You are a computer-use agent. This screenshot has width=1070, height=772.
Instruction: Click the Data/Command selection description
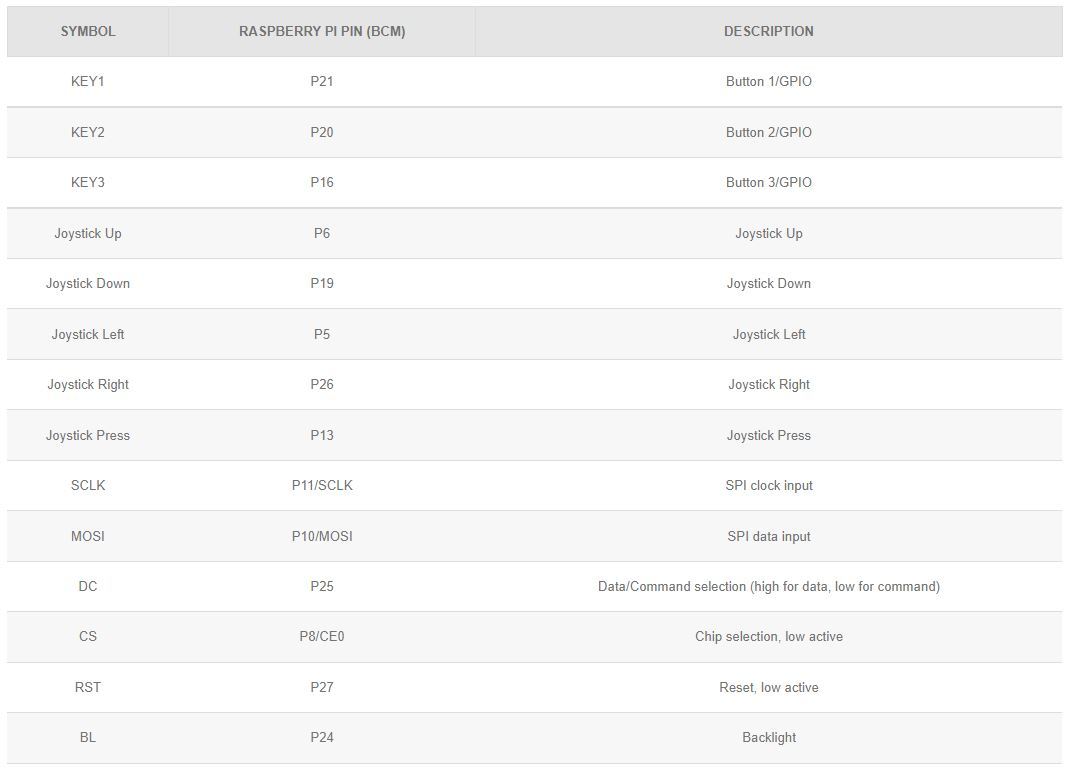click(768, 587)
